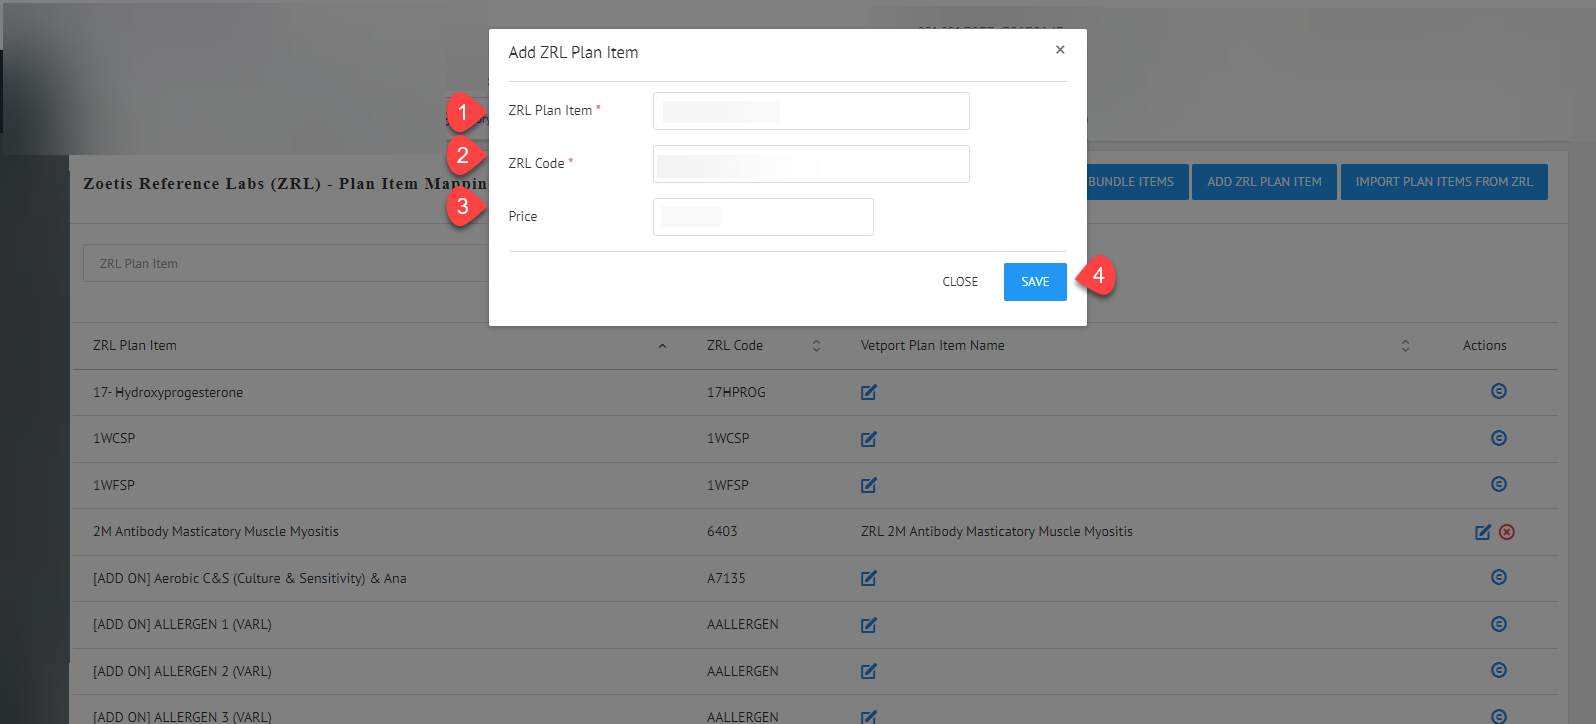Edit Vetport mapping for A7135 Aerobic C&S row
1596x724 pixels.
pos(869,578)
